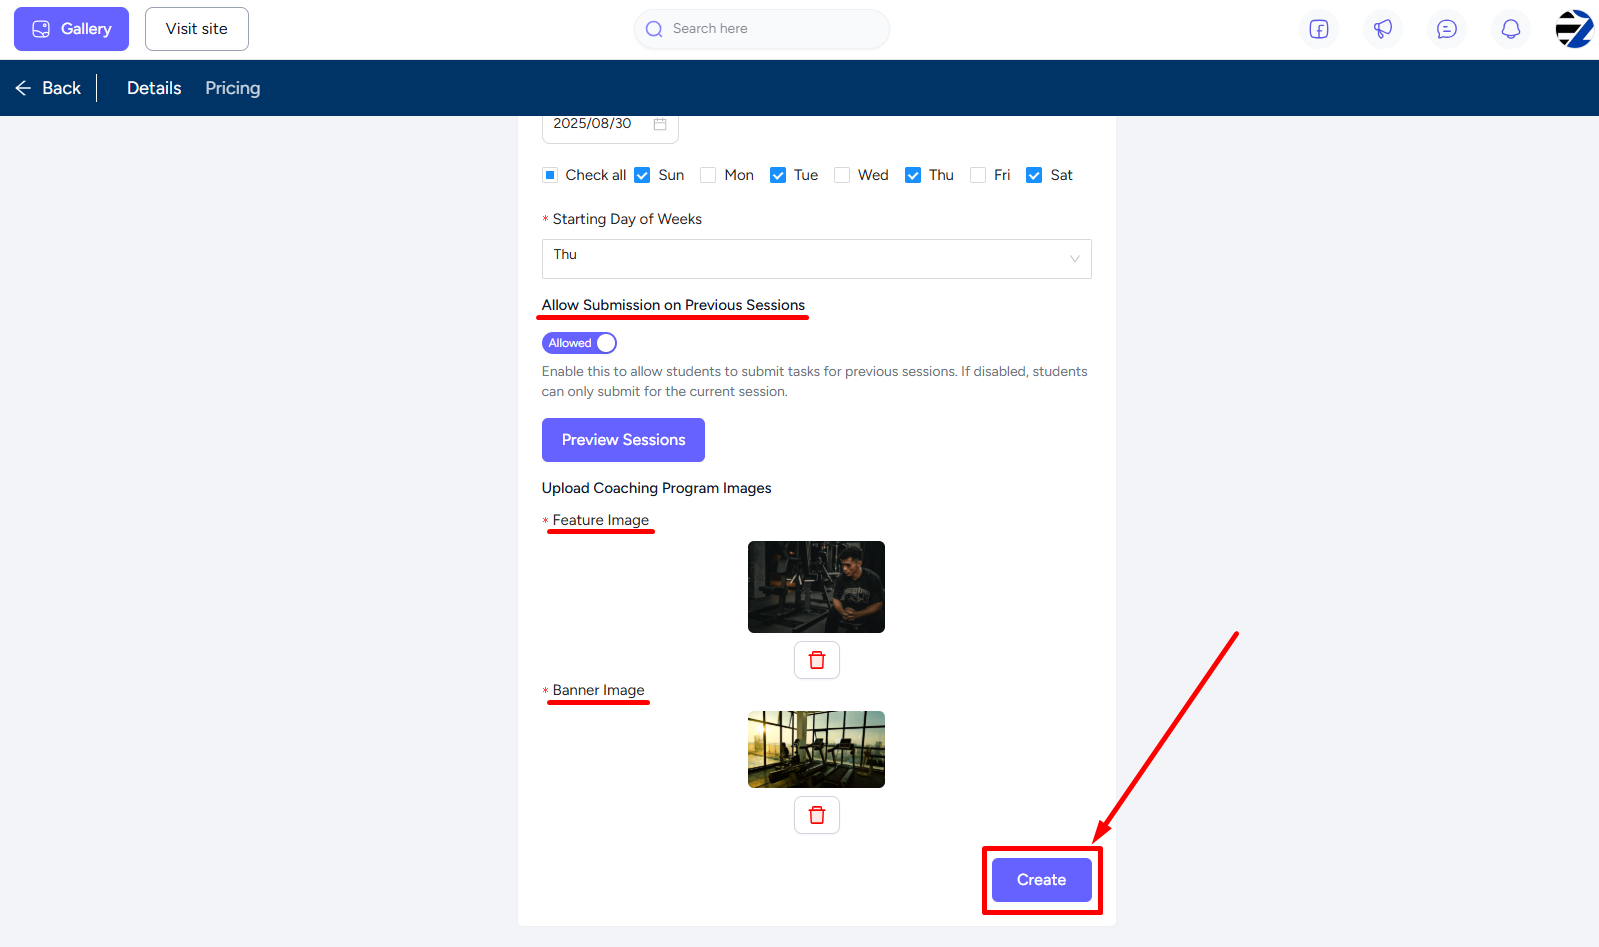Uncheck the Thu checkbox

[913, 175]
